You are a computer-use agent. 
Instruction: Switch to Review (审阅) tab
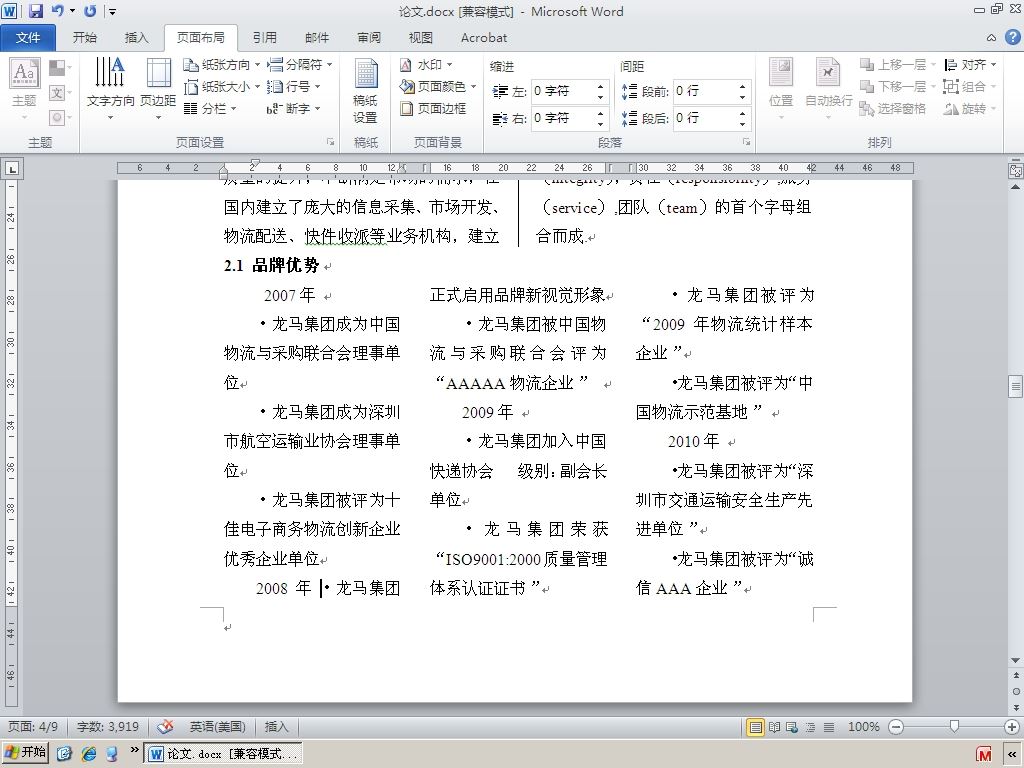(368, 38)
